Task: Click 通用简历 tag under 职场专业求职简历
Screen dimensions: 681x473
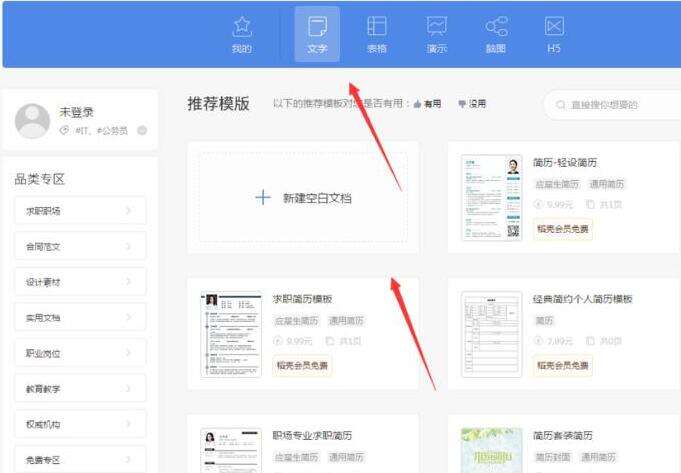Action: click(x=346, y=457)
